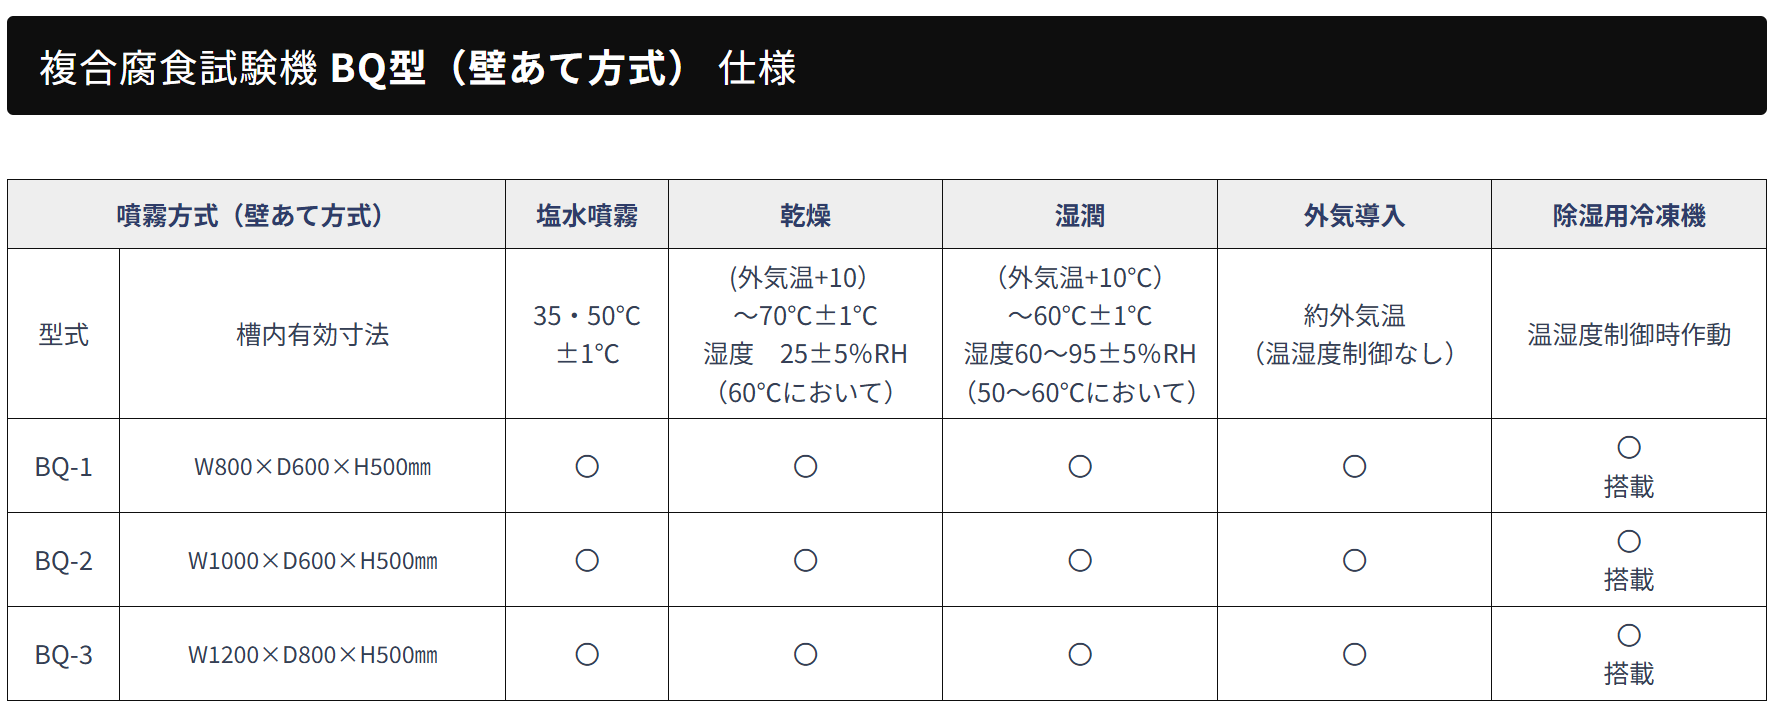Select the 除湿用冷凍機 circle in BQ-2 row

tap(1629, 541)
